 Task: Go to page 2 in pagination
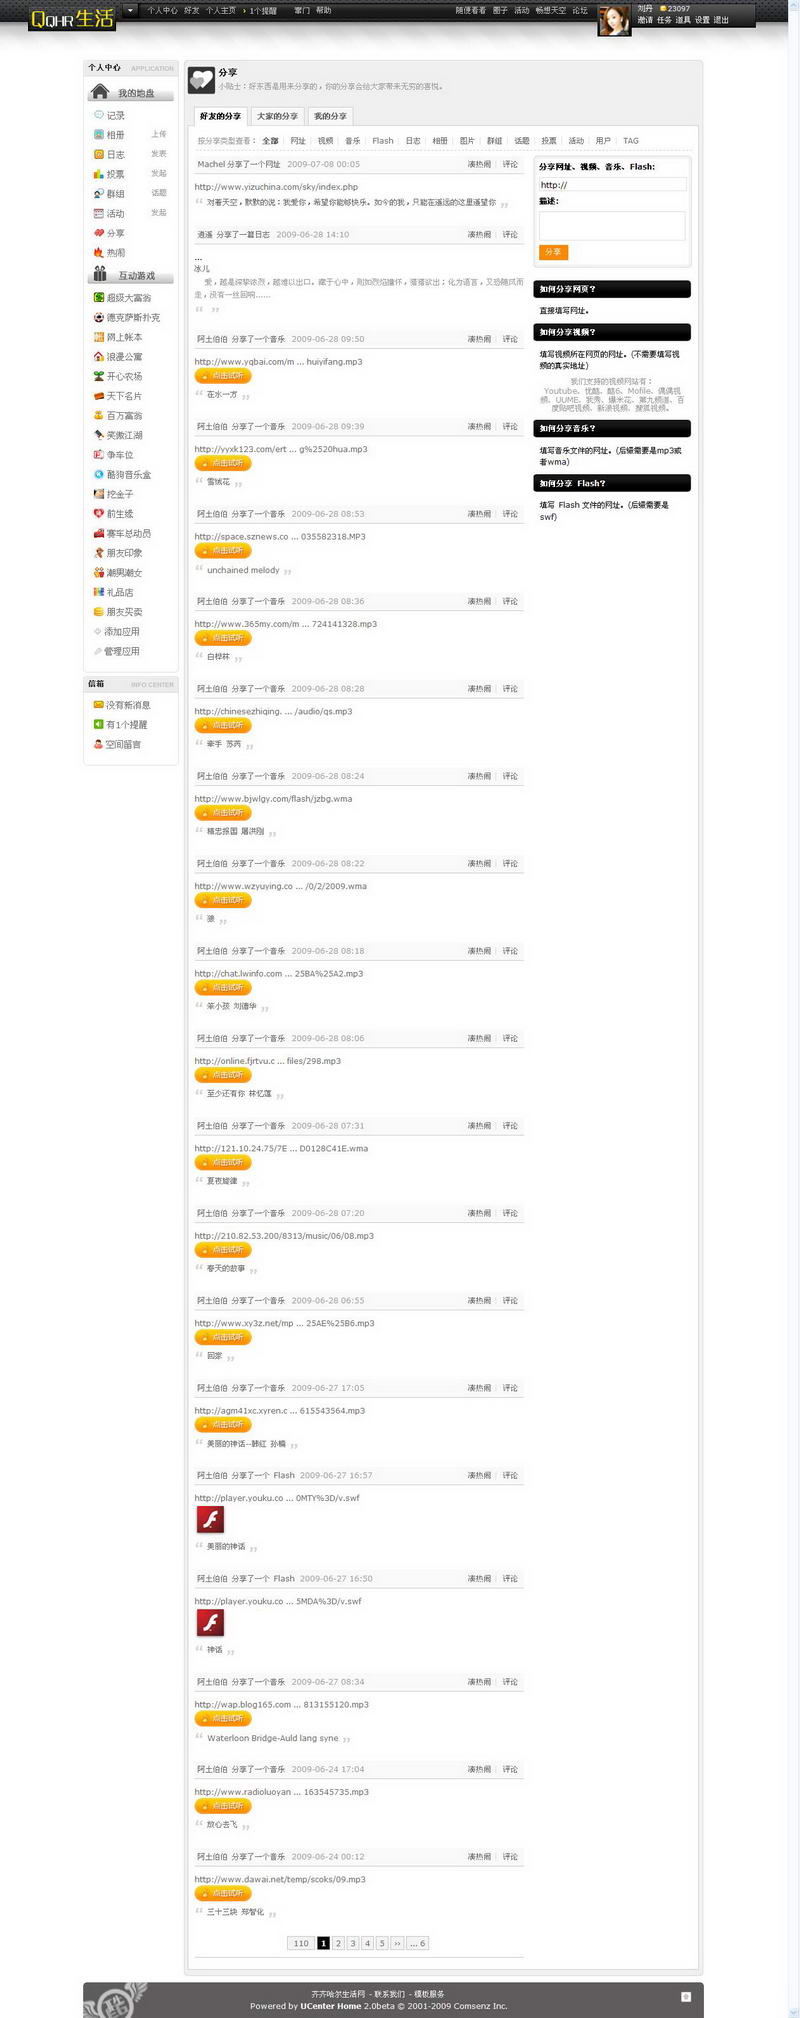[338, 1943]
